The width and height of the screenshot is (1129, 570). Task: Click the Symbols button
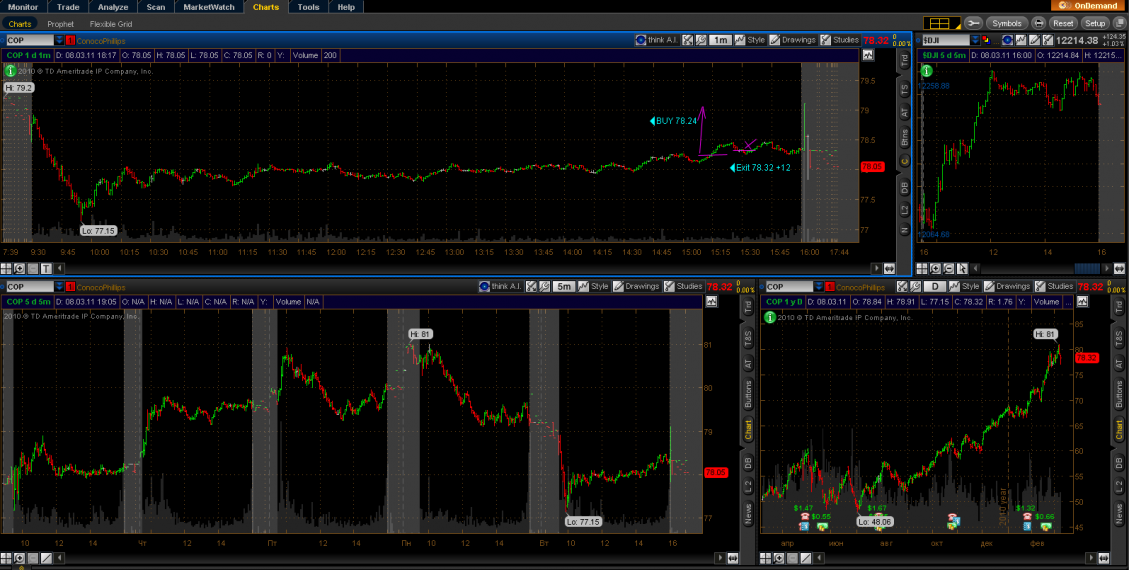tap(1006, 23)
